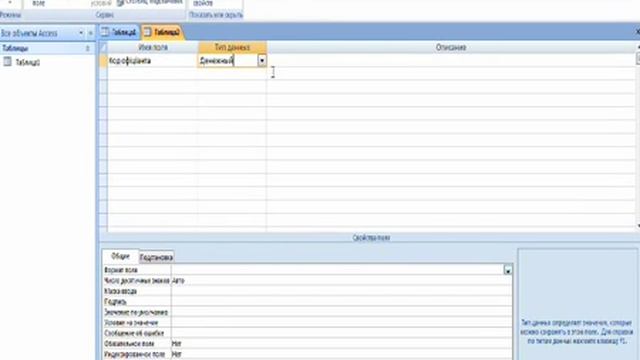Click the Тип данных column header
Screen dimensions: 640x360
(232, 47)
